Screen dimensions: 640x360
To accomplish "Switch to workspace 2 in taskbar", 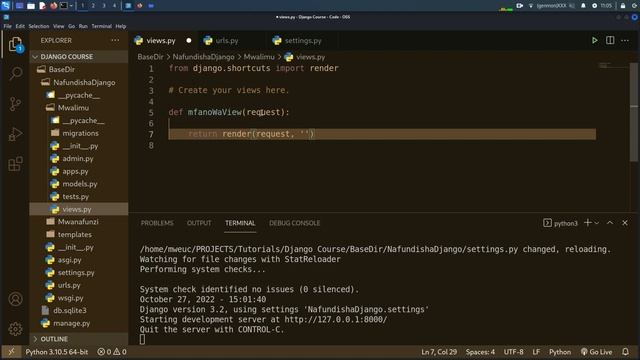I will tap(93, 6).
